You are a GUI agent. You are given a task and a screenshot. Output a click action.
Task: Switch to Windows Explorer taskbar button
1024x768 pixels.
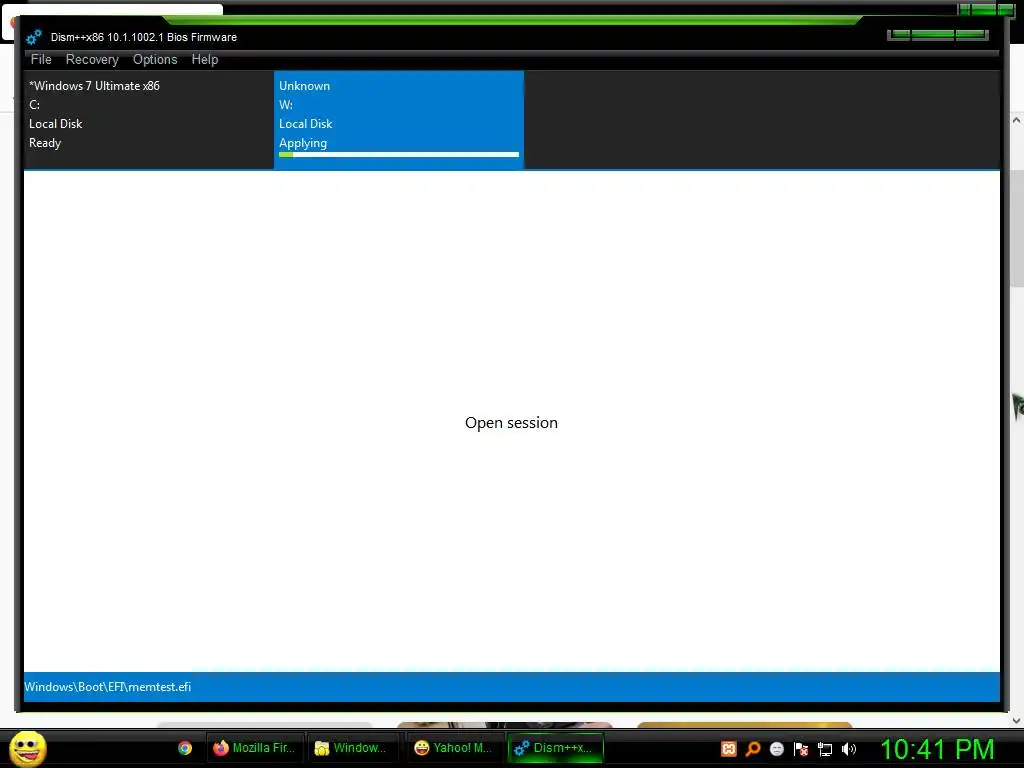pos(353,748)
